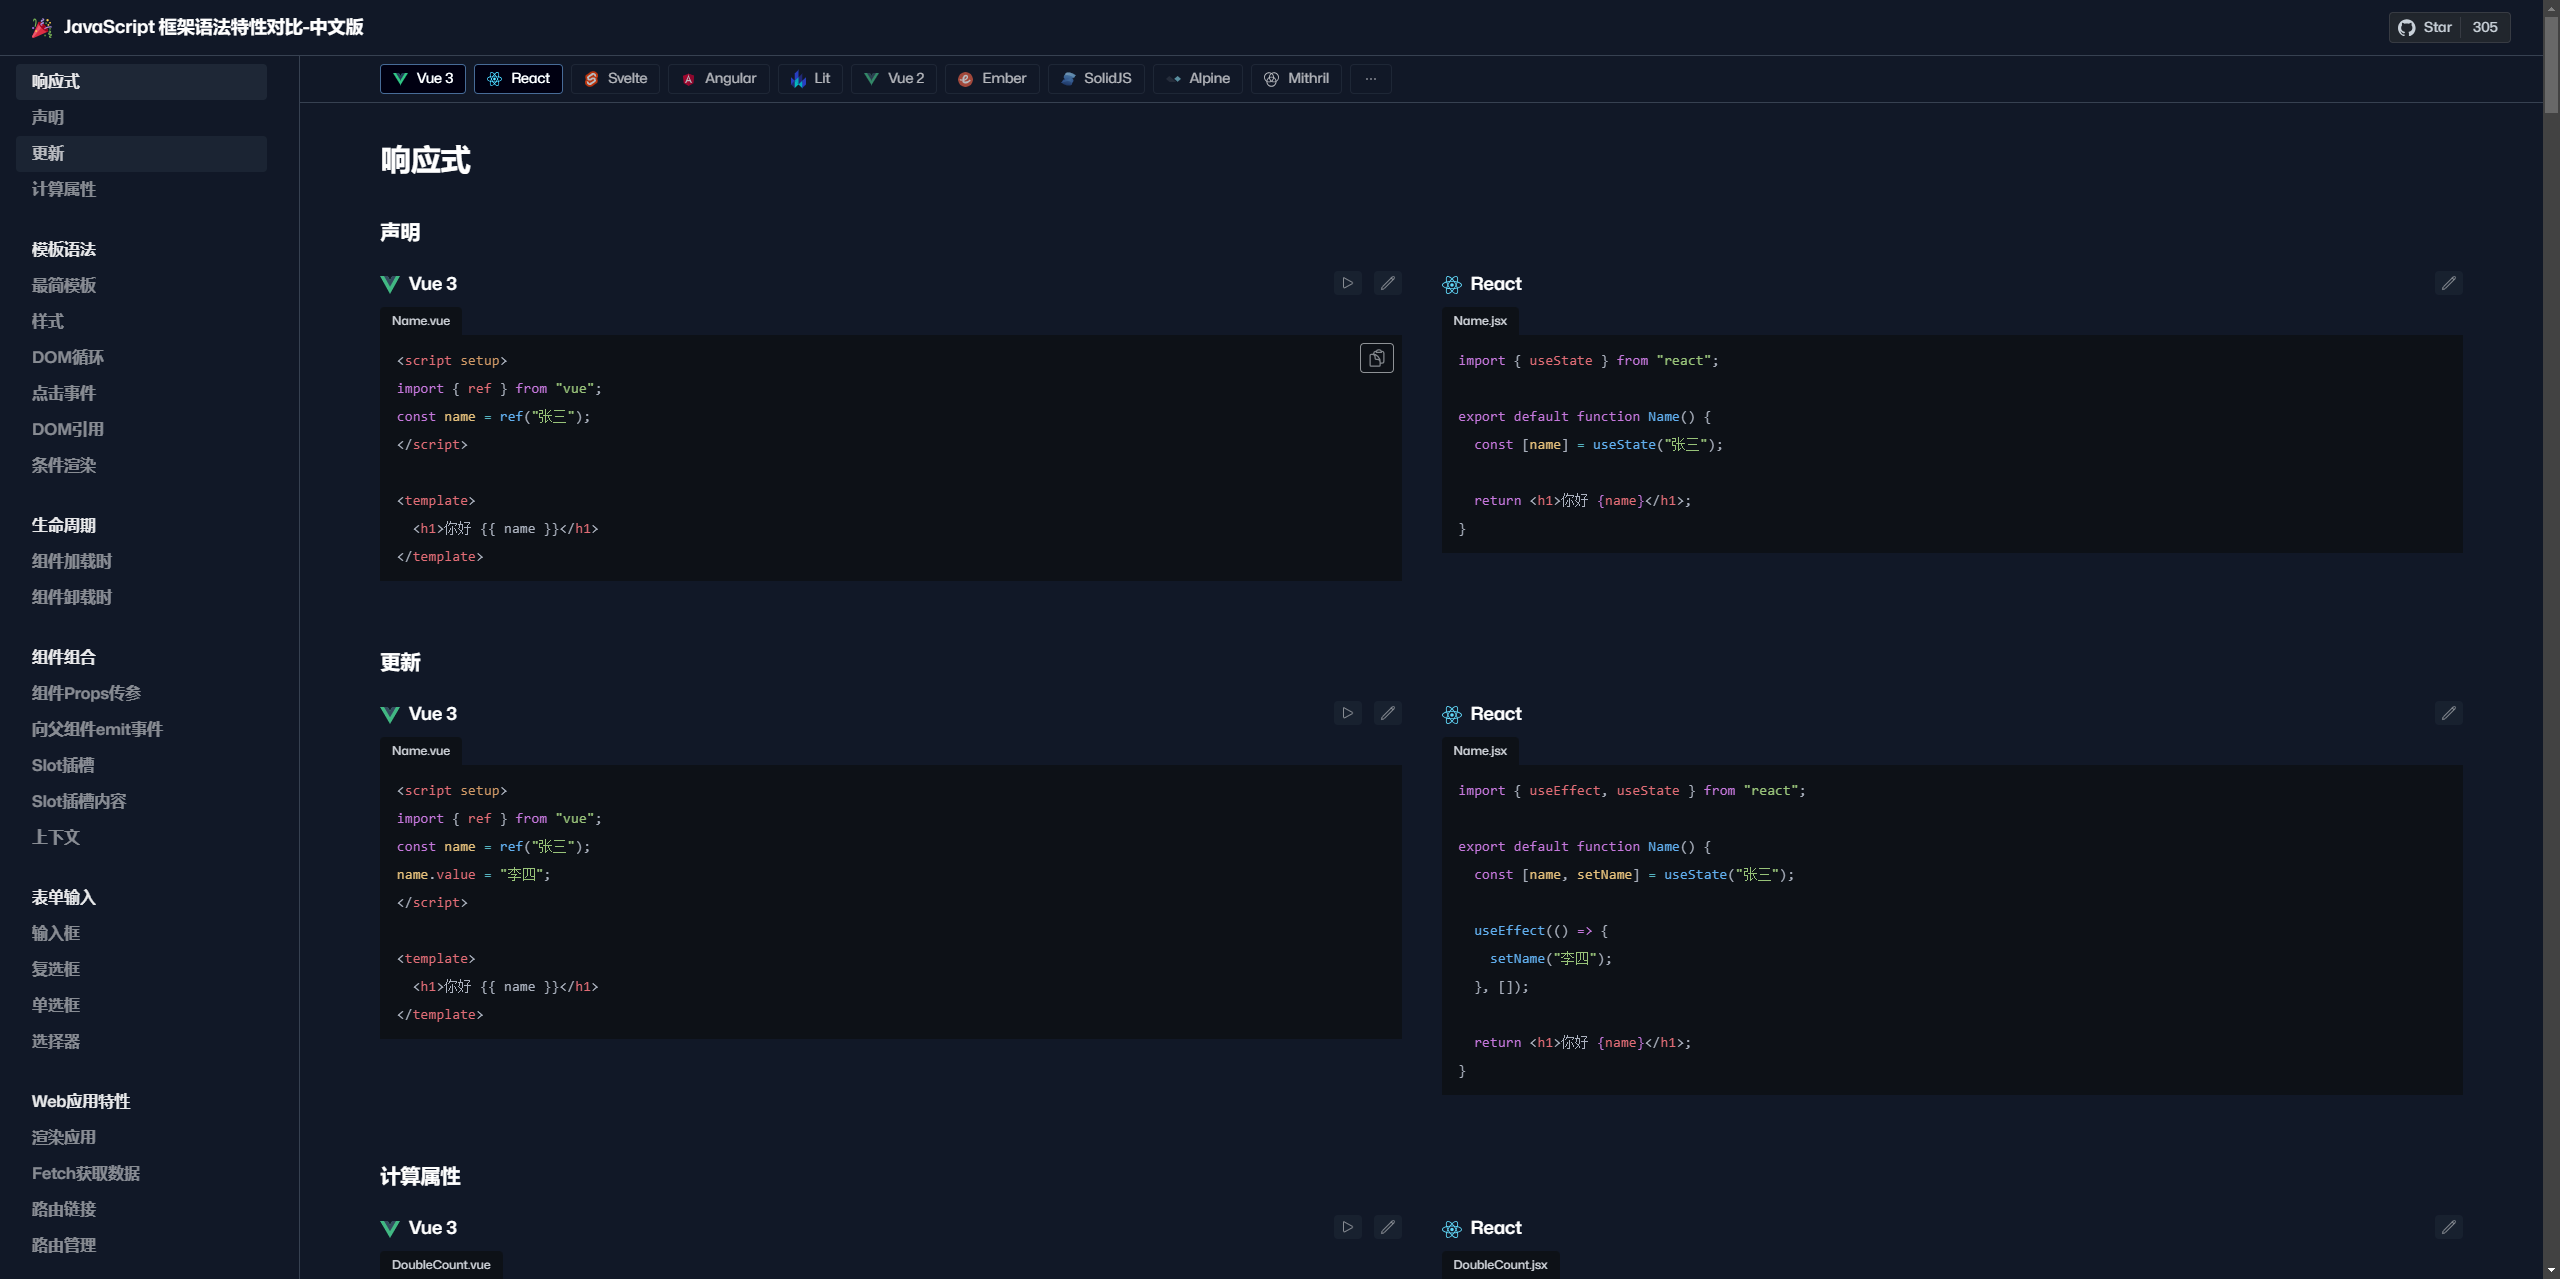Click the 305 star count
Screen dimensions: 2560x1279
point(2485,27)
